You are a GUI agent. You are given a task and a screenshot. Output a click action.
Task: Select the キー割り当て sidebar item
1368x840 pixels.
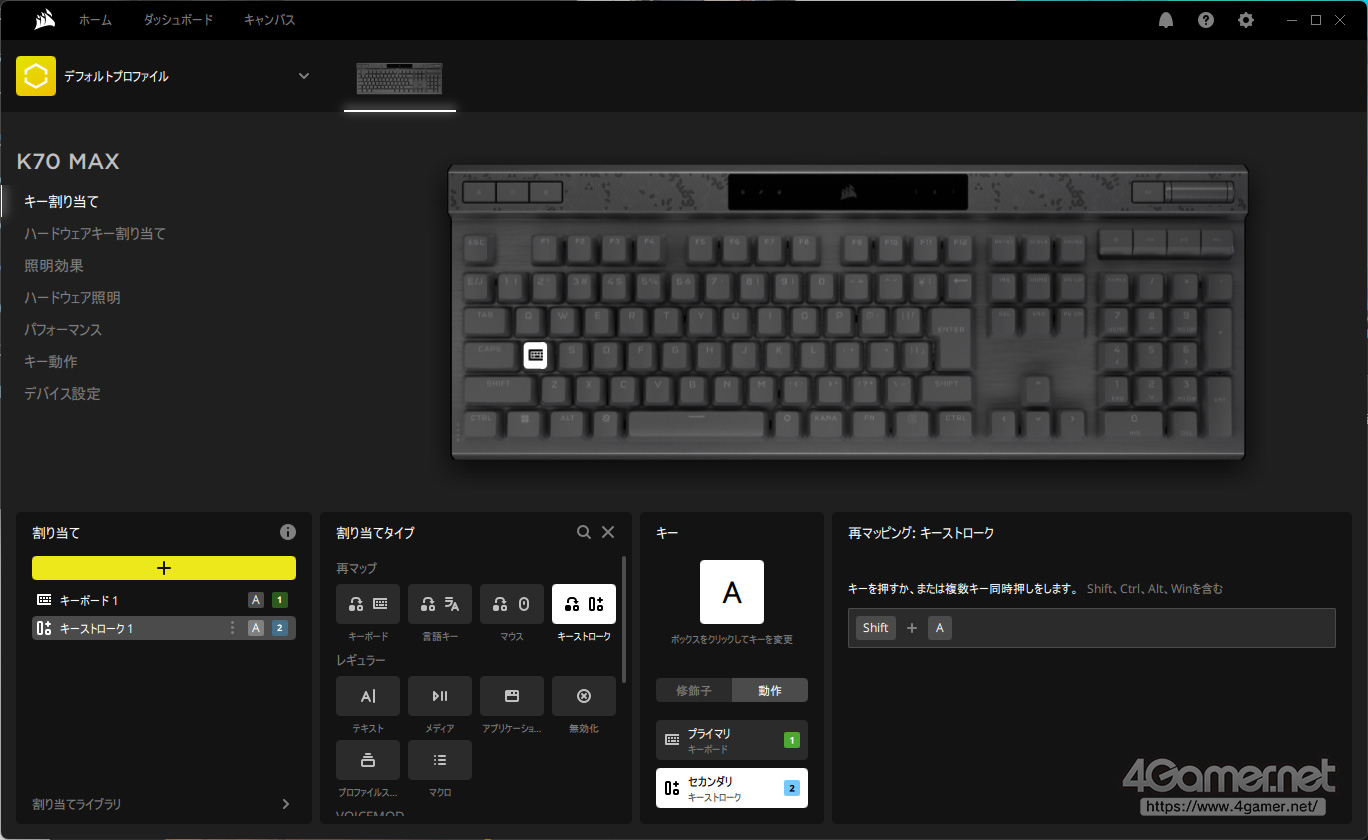[x=62, y=202]
